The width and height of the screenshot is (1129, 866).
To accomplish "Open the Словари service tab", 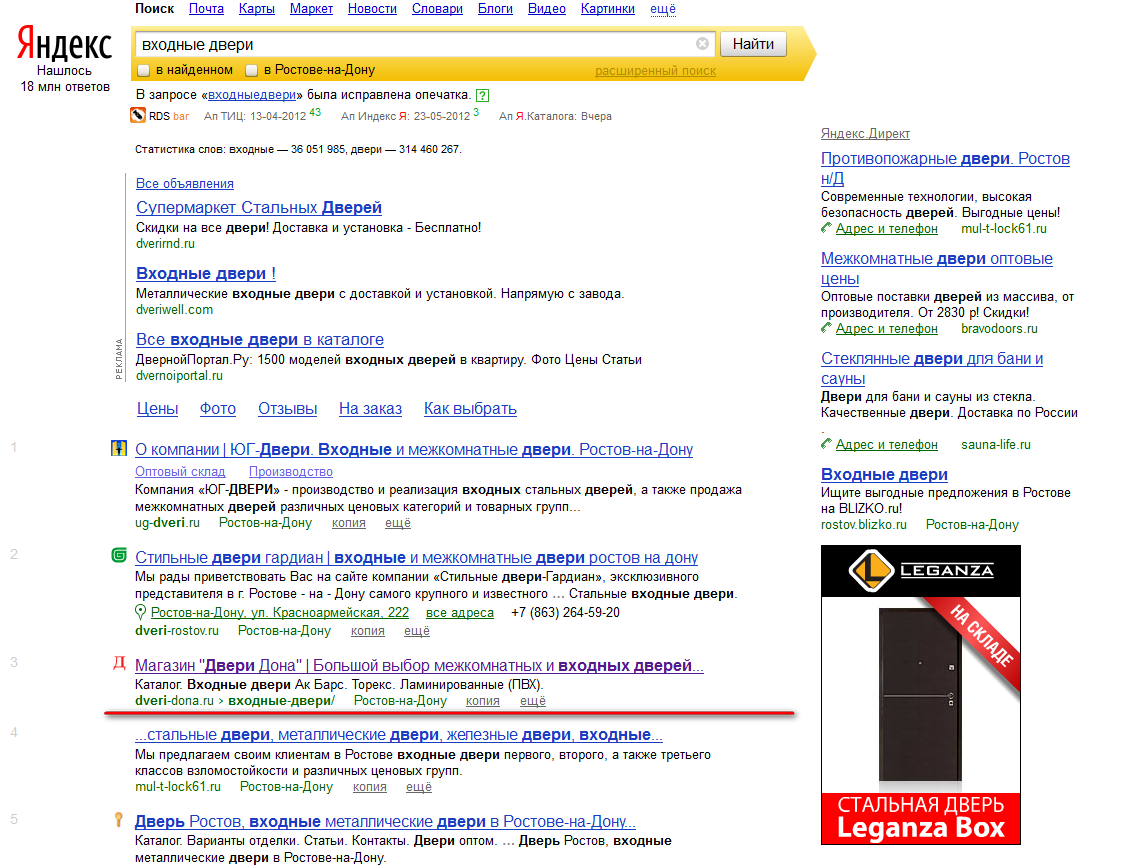I will click(x=437, y=9).
